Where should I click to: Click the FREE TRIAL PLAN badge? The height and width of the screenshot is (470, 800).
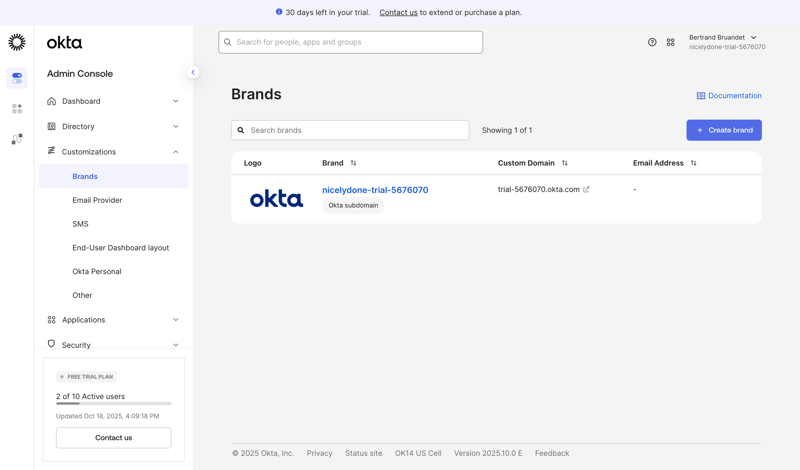[87, 377]
